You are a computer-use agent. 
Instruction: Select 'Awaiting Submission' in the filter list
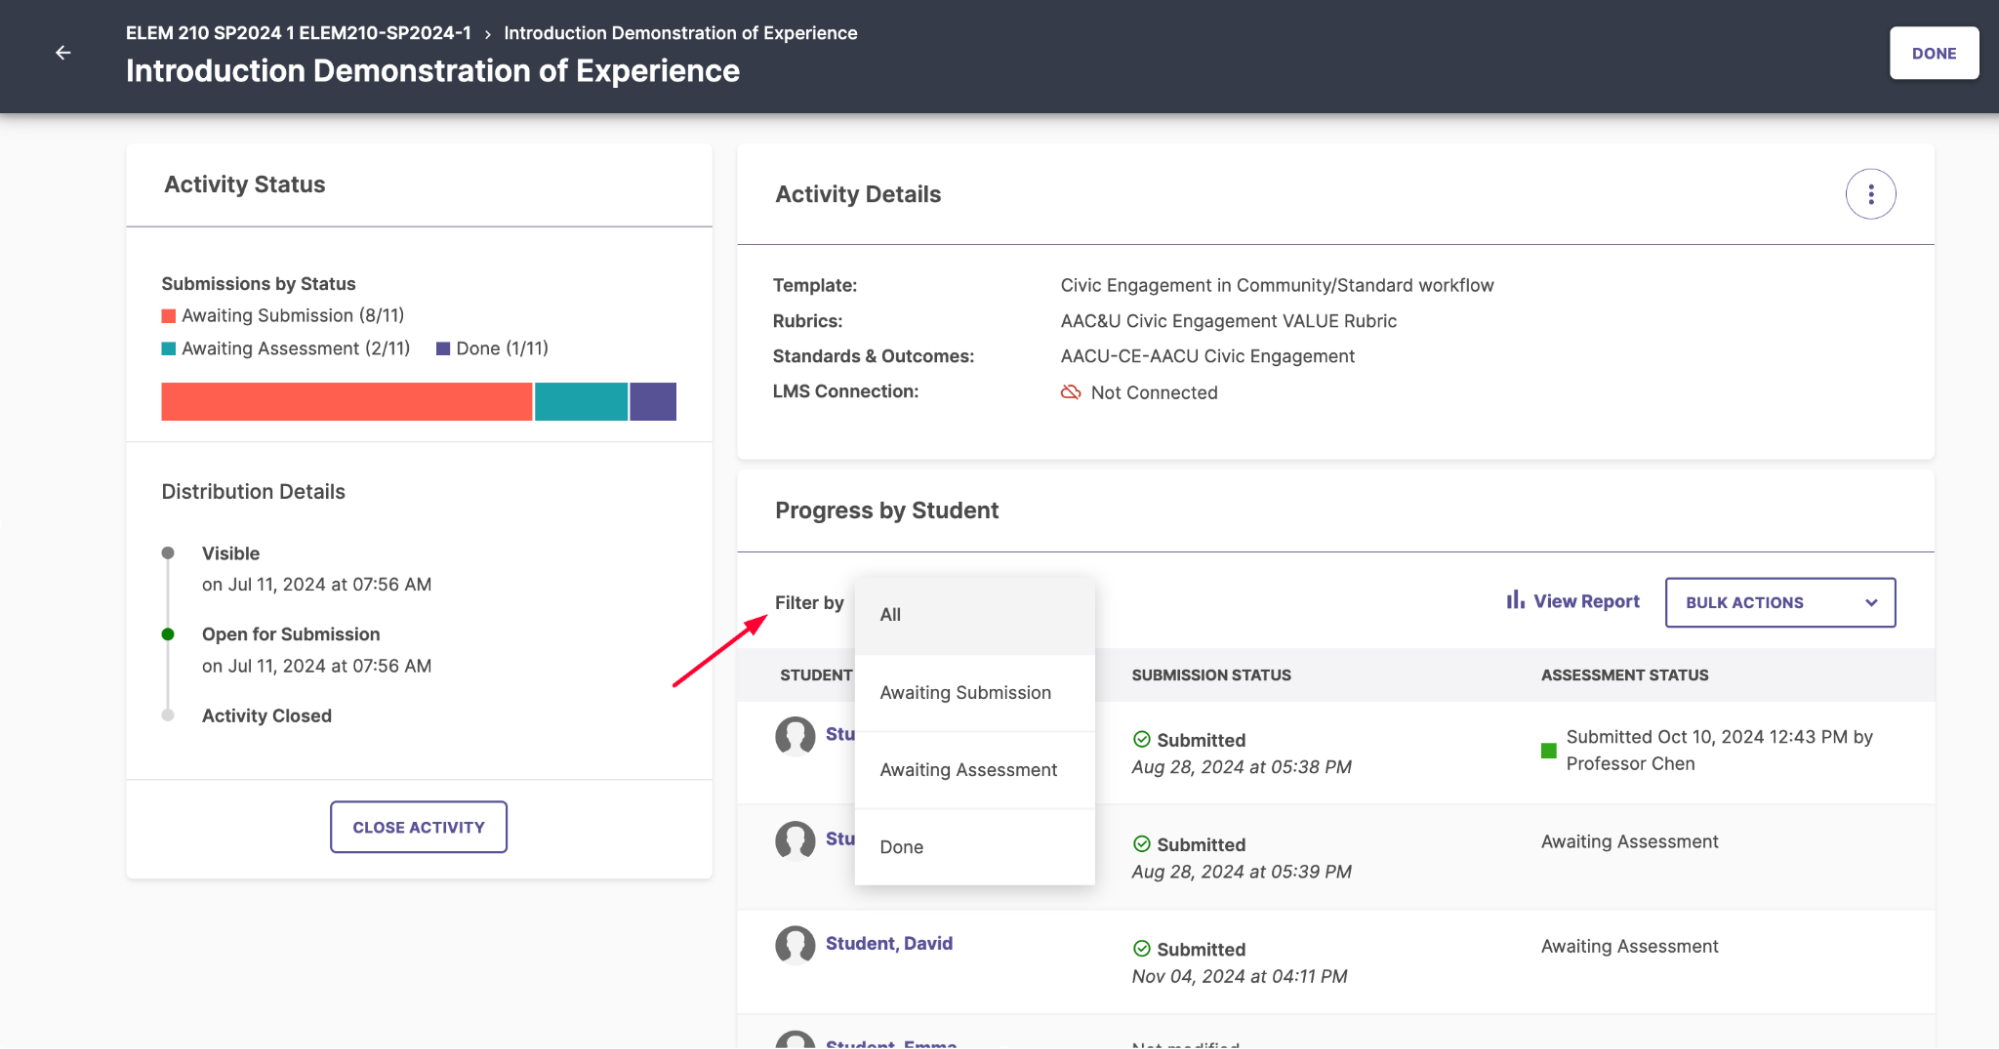(x=965, y=692)
